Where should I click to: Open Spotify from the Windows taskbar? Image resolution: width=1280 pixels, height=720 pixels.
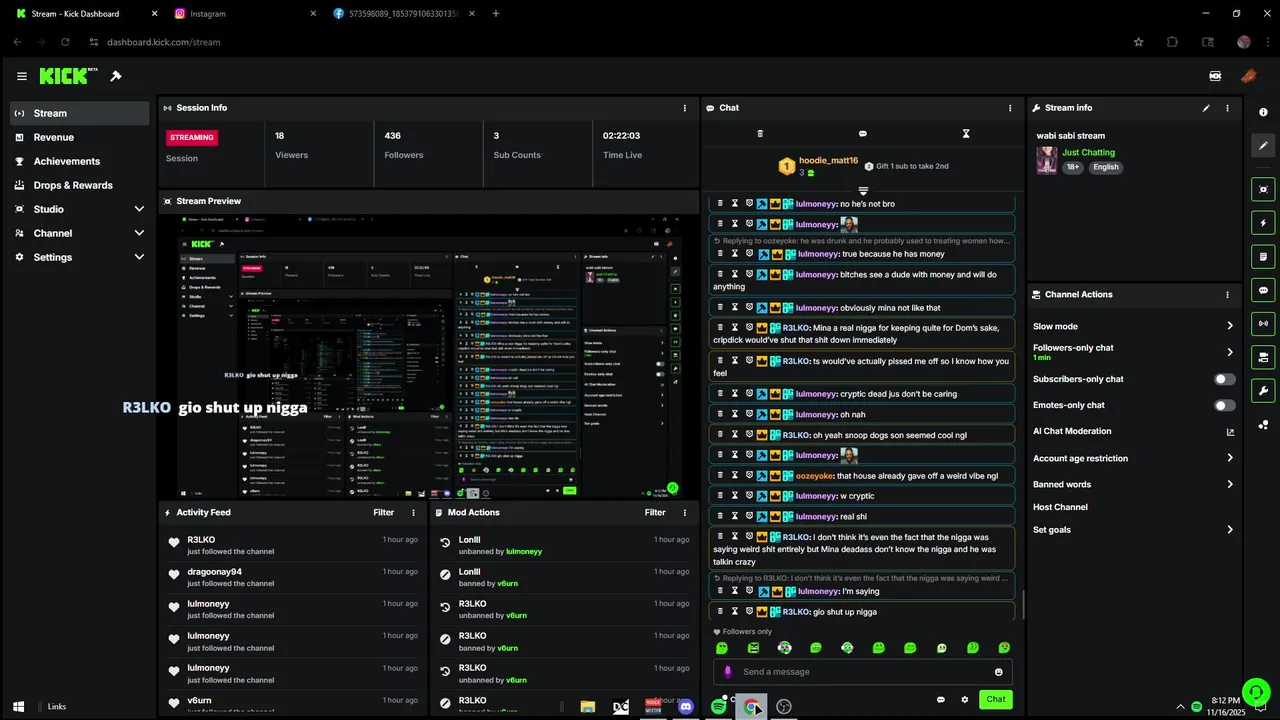point(718,707)
